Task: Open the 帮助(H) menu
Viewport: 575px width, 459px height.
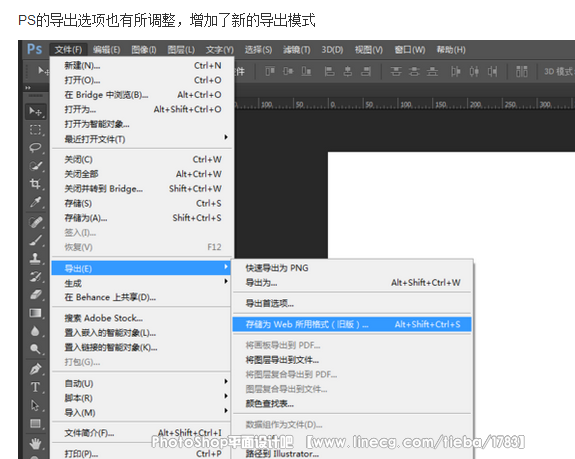Action: tap(451, 49)
